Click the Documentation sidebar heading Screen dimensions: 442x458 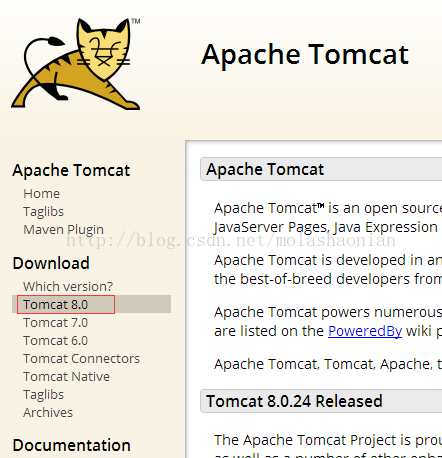(71, 445)
